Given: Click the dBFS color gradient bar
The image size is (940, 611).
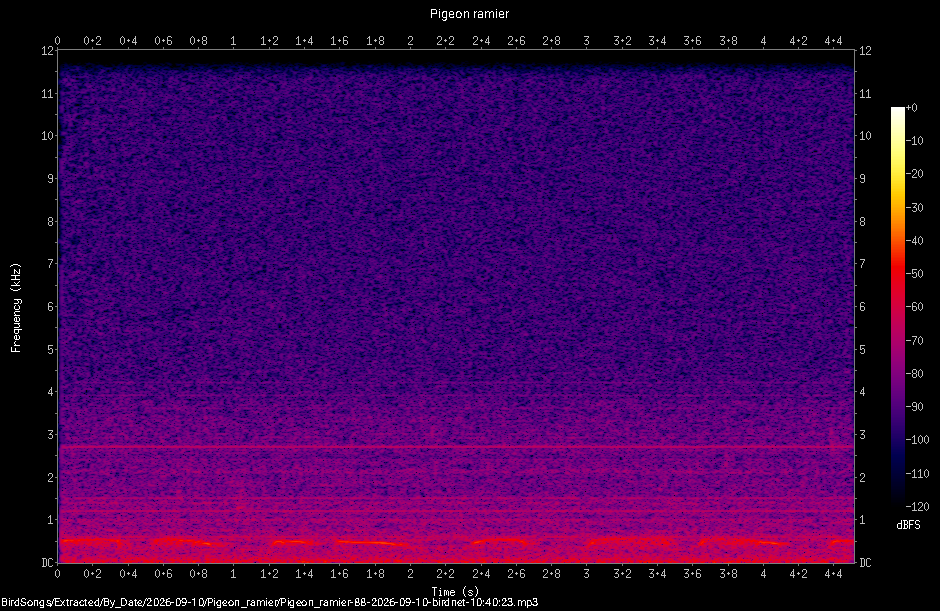Looking at the screenshot, I should (897, 307).
